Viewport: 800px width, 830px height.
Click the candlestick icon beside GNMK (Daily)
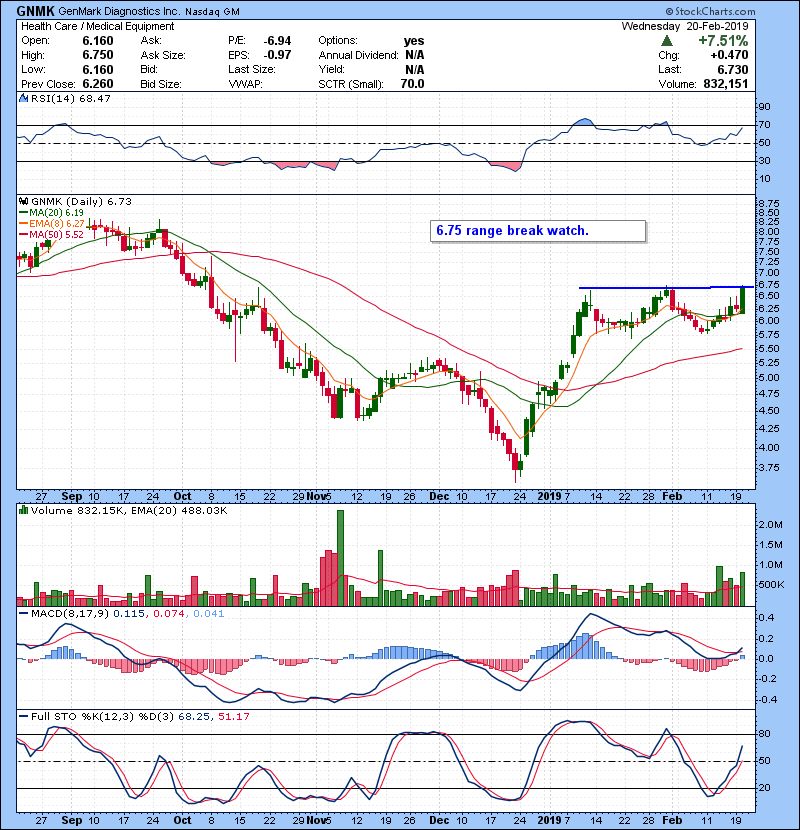point(23,201)
